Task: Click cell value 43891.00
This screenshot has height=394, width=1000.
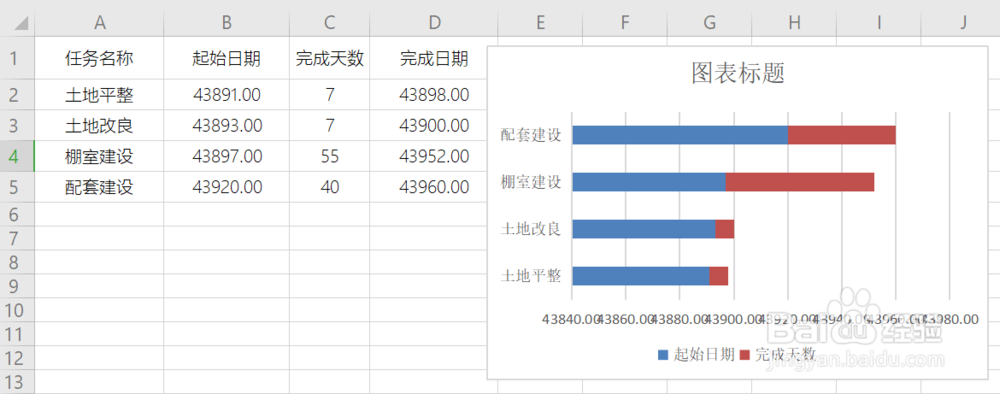Action: (226, 95)
